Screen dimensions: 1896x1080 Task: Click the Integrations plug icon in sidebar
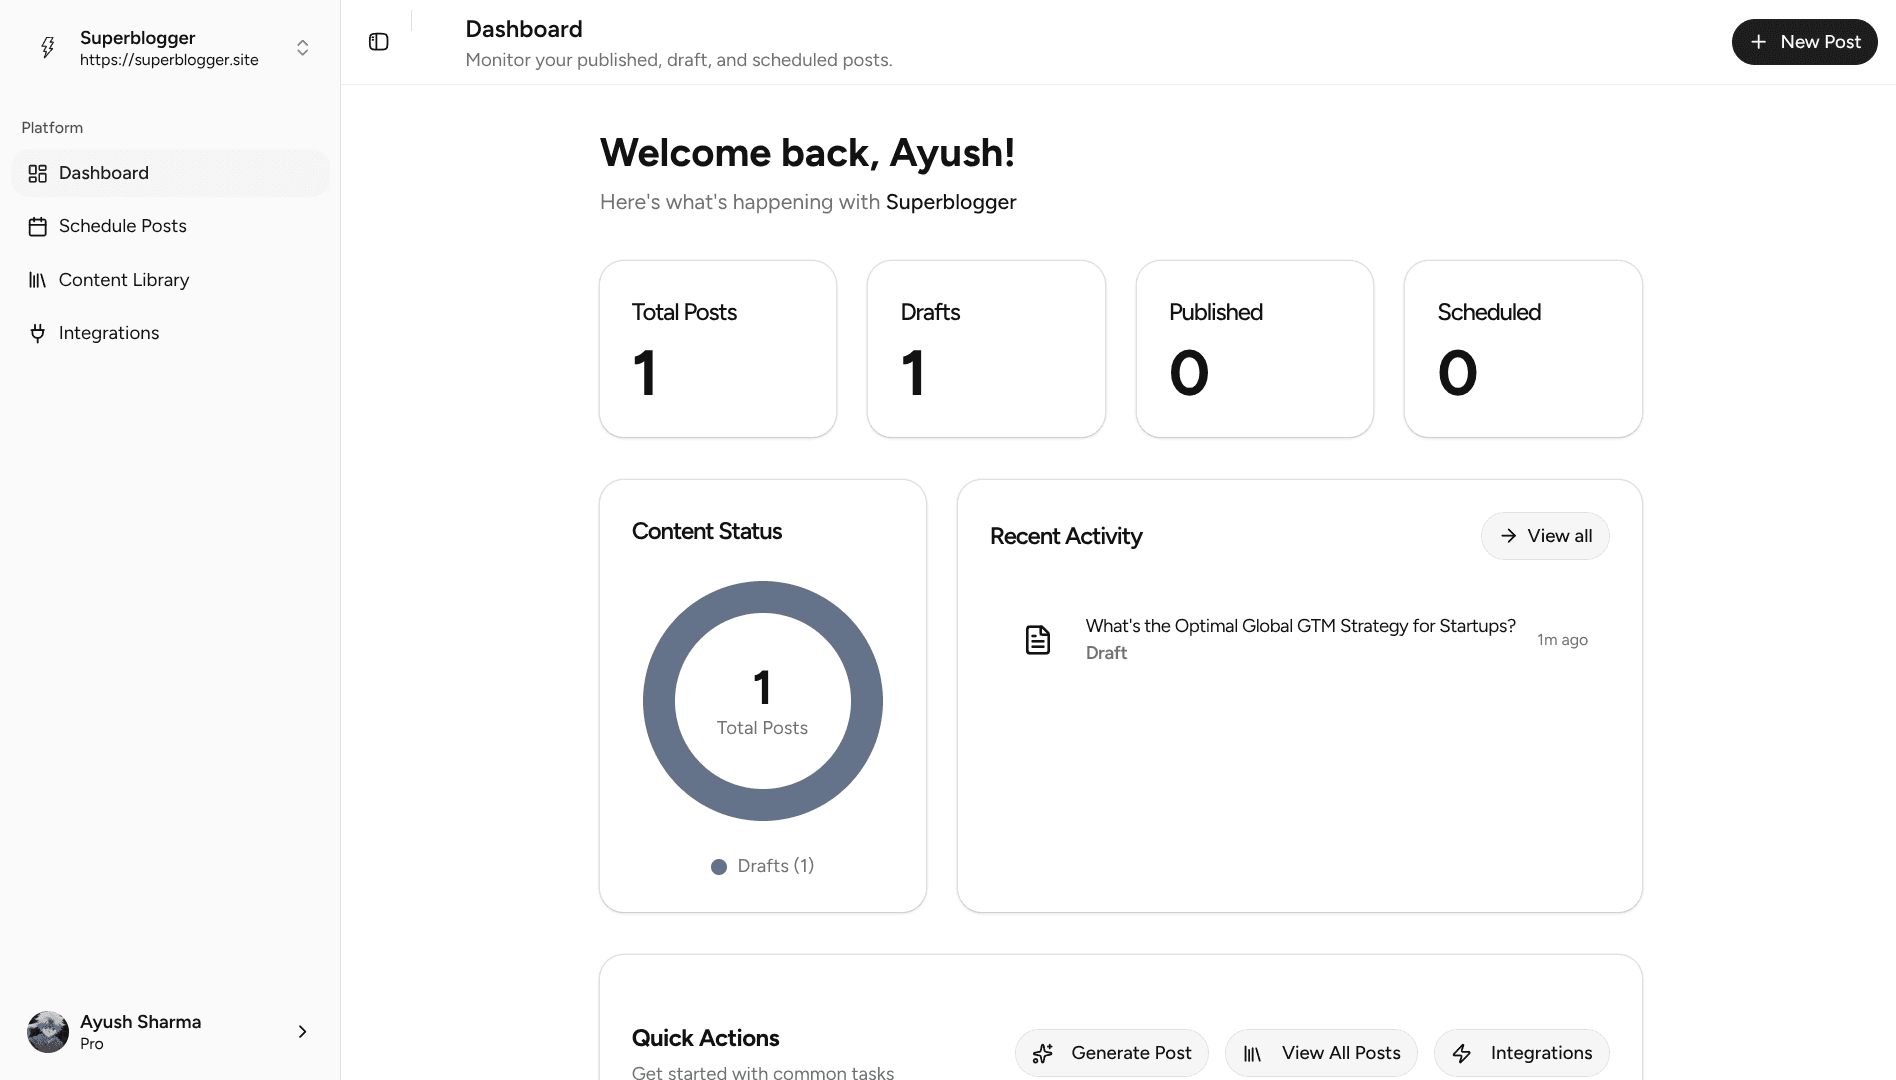pyautogui.click(x=38, y=333)
